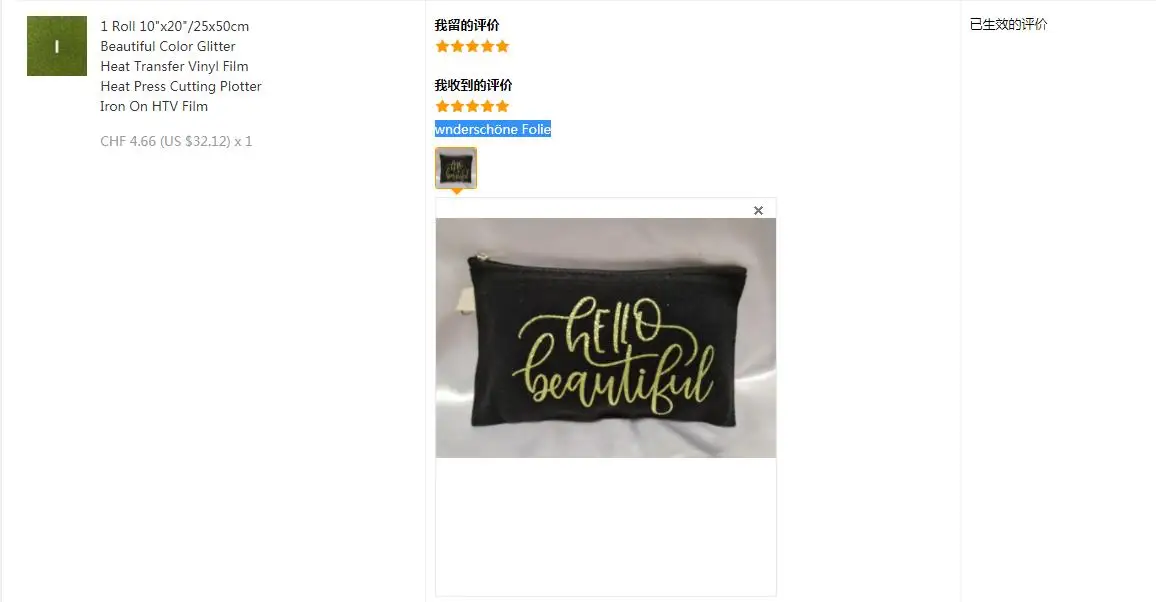This screenshot has width=1156, height=602.
Task: Click fifth star under 我留的评价
Action: pyautogui.click(x=503, y=46)
